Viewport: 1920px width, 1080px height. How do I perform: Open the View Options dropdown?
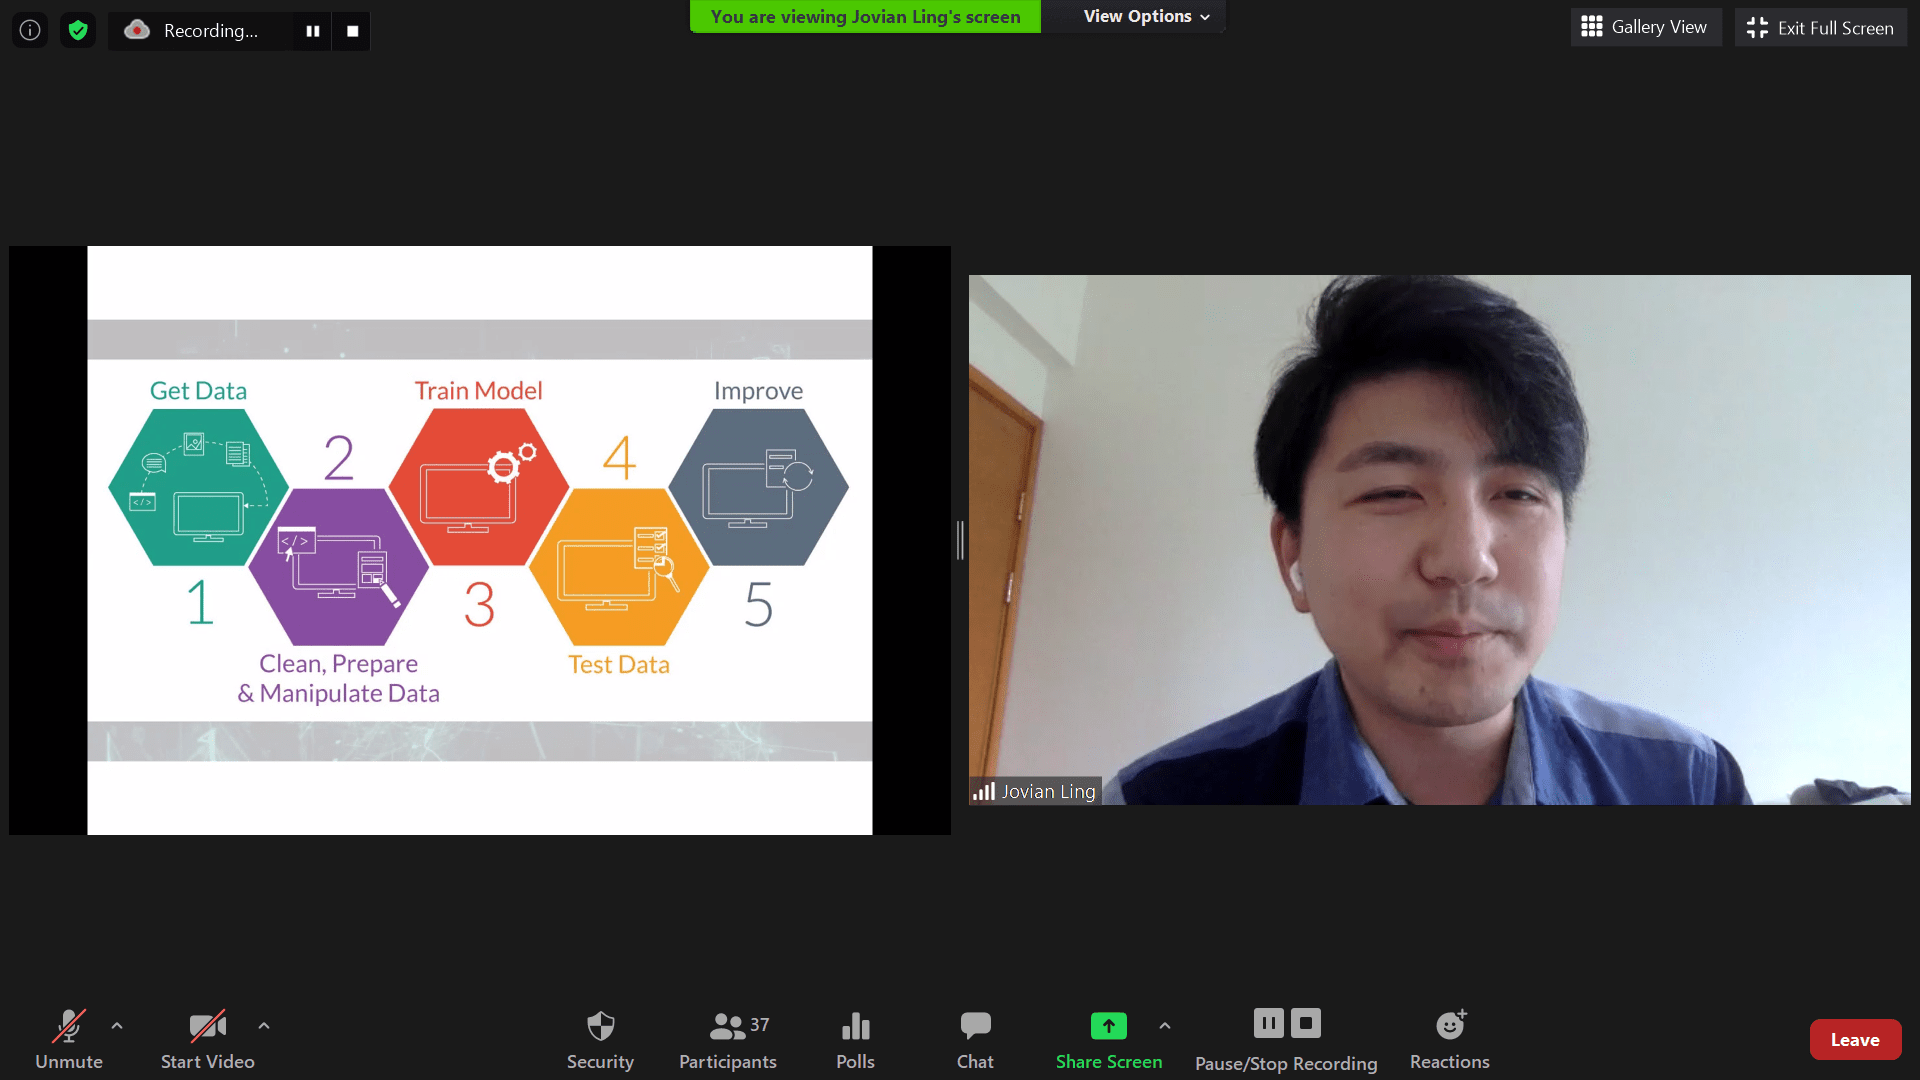click(x=1146, y=16)
